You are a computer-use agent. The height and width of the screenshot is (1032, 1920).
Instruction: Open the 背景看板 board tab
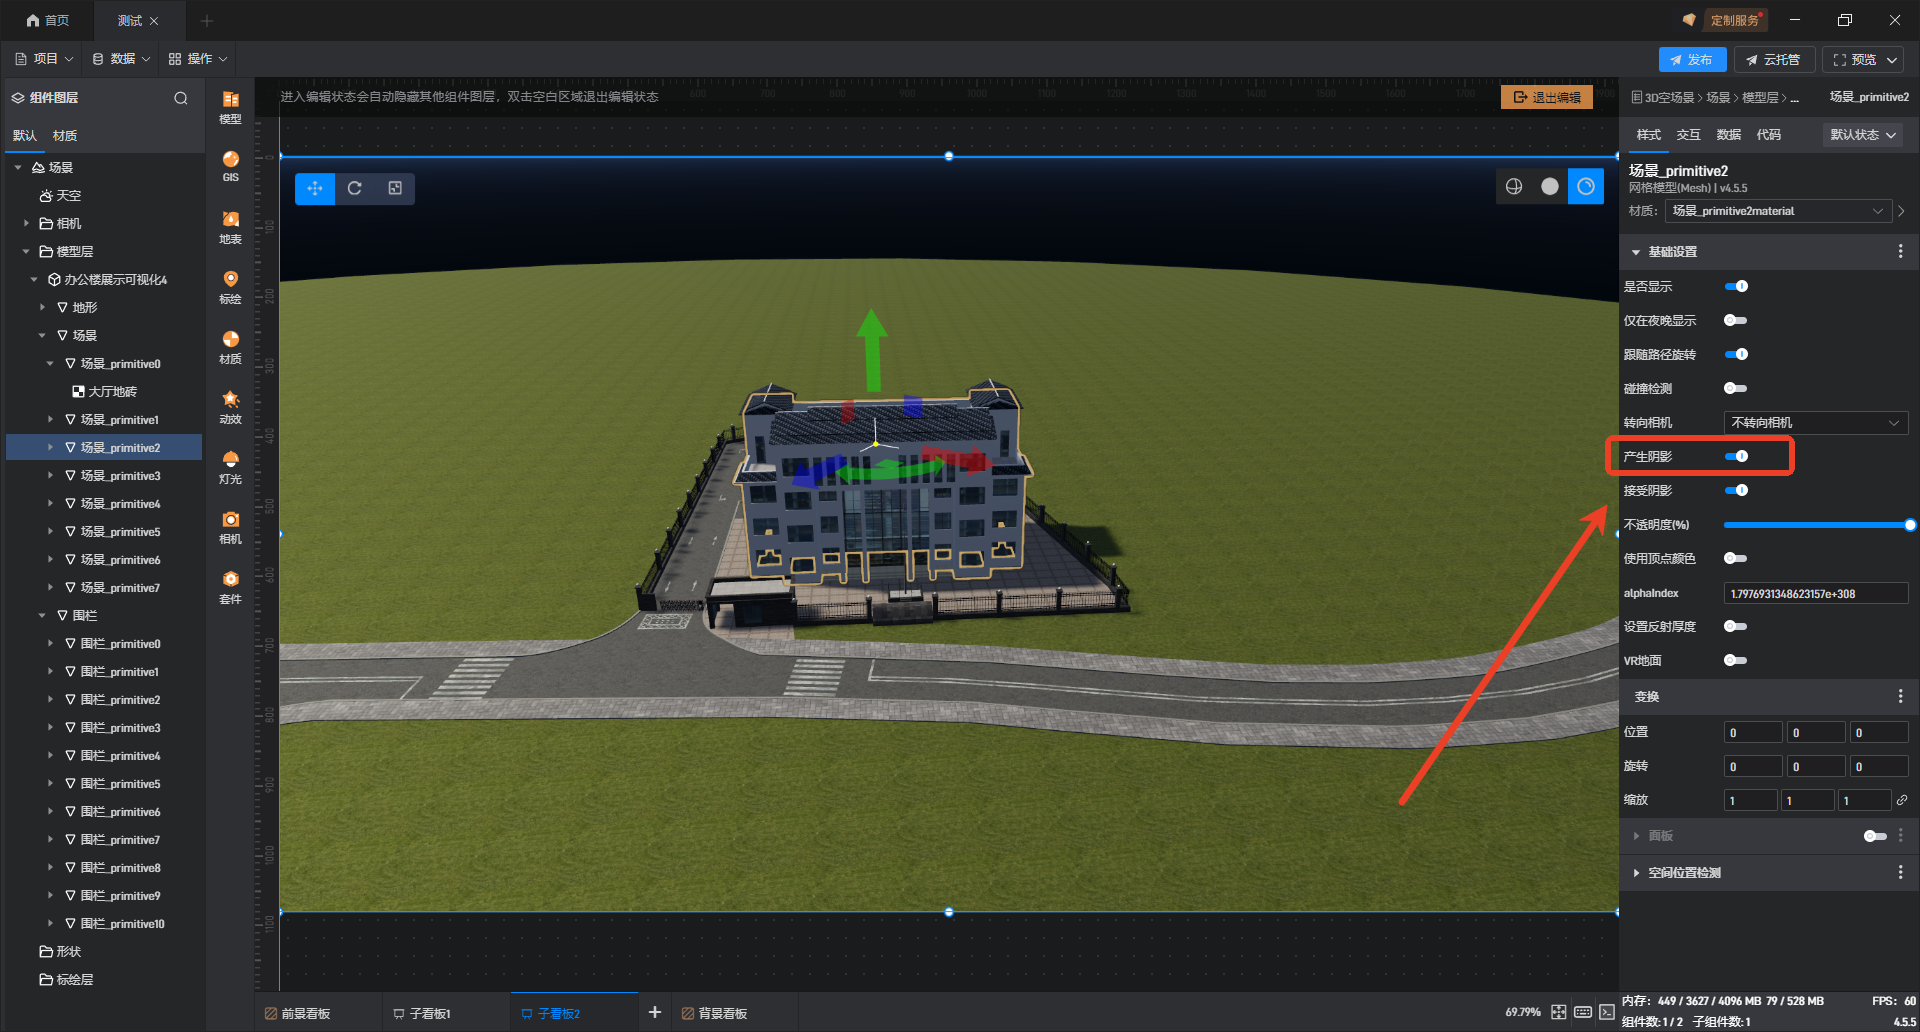[x=715, y=1013]
